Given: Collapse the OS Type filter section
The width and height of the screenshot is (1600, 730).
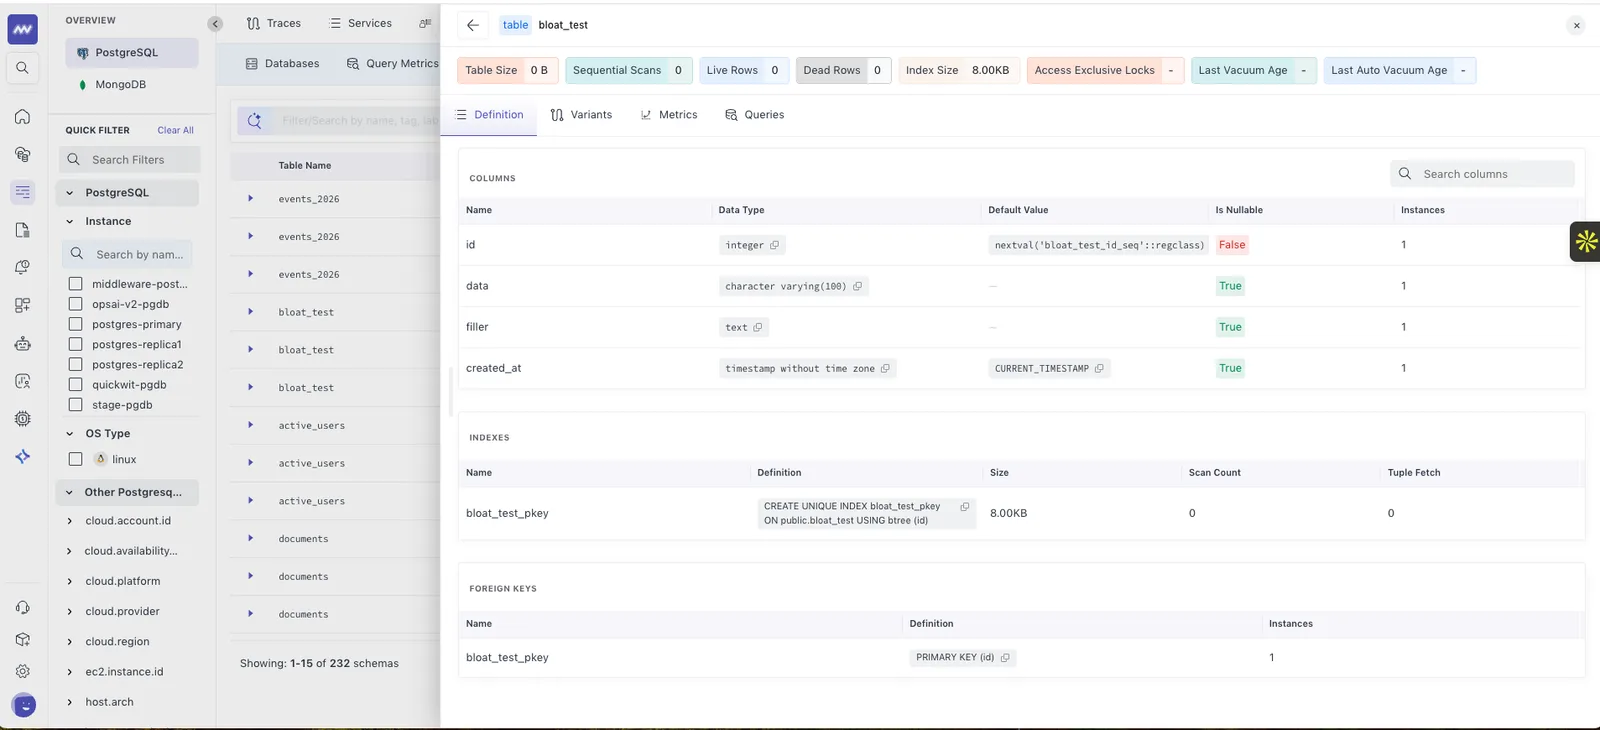Looking at the screenshot, I should [x=69, y=434].
